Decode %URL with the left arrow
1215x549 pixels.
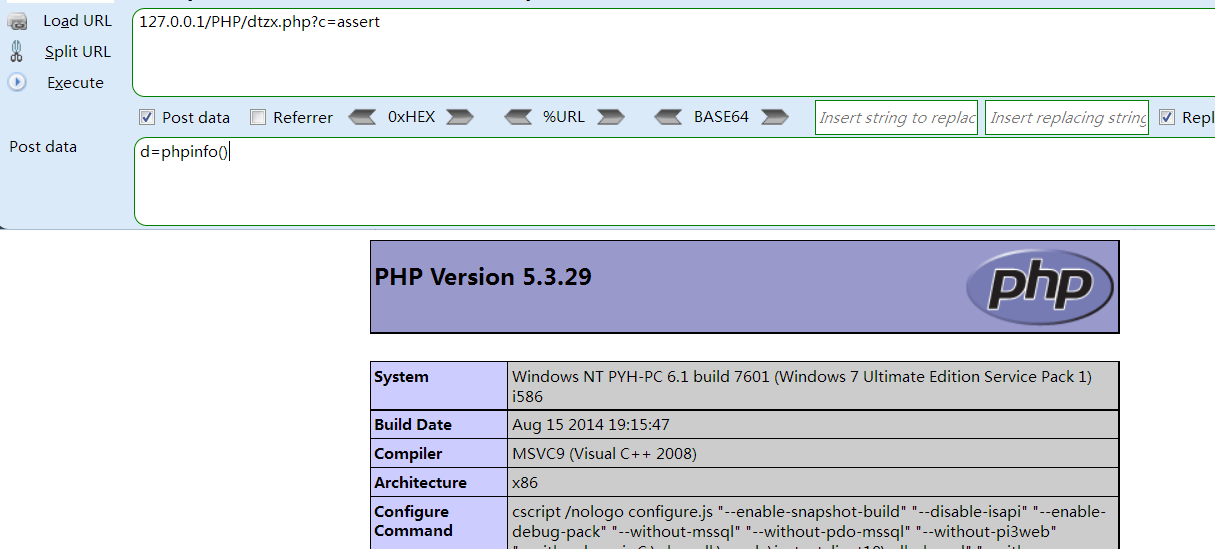coord(518,117)
